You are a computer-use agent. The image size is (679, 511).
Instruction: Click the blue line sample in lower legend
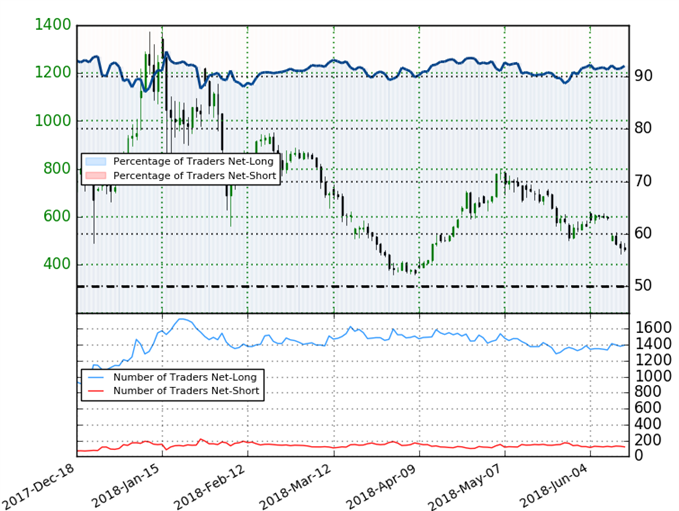coord(96,377)
